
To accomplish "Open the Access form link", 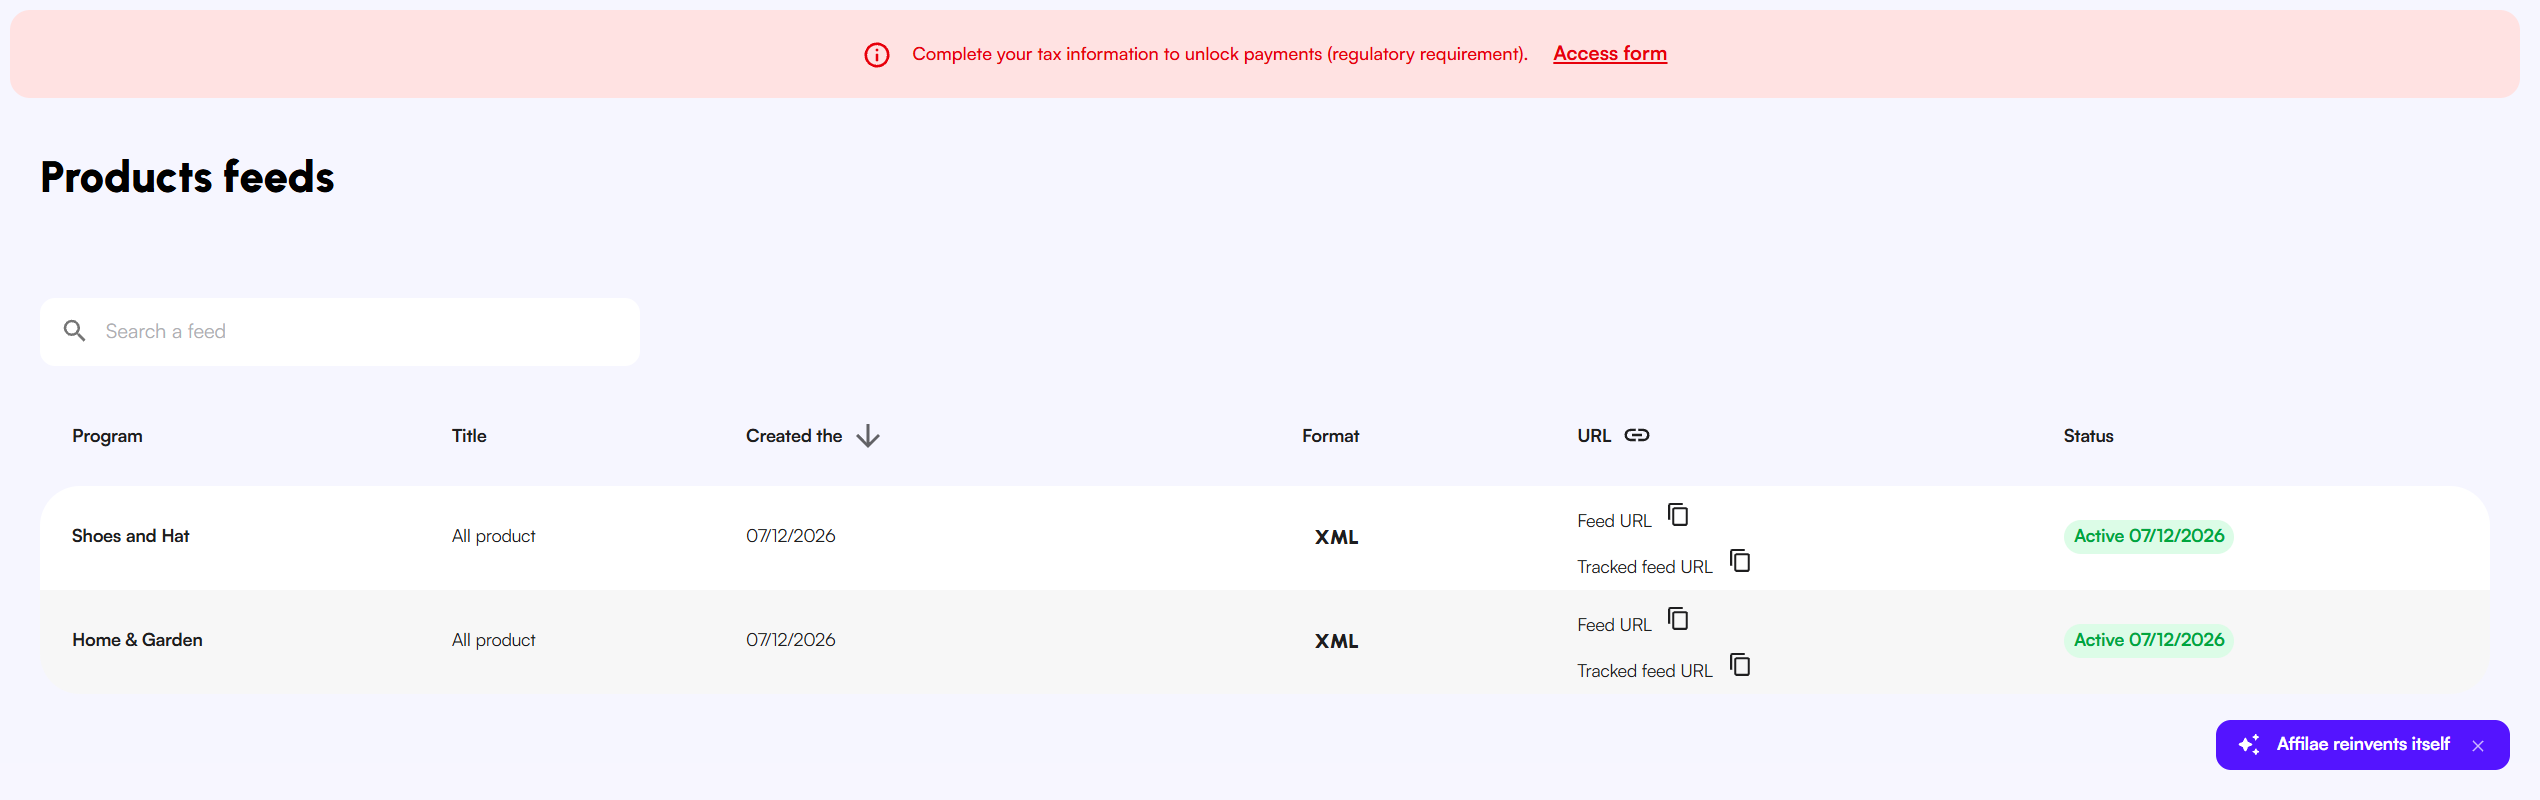I will pos(1610,54).
